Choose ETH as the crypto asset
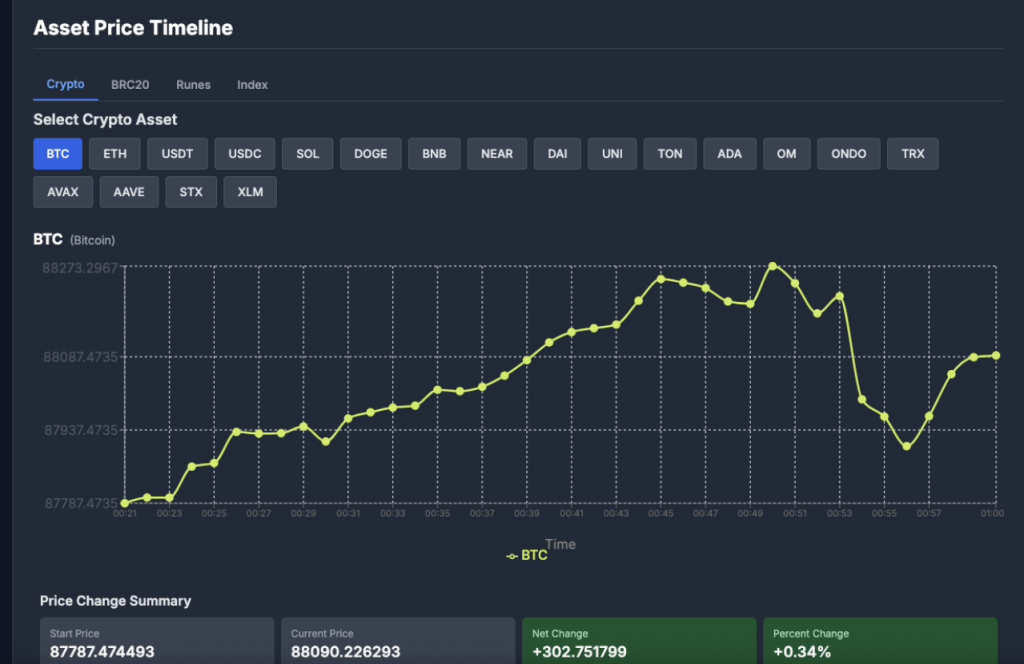The image size is (1024, 664). coord(115,154)
